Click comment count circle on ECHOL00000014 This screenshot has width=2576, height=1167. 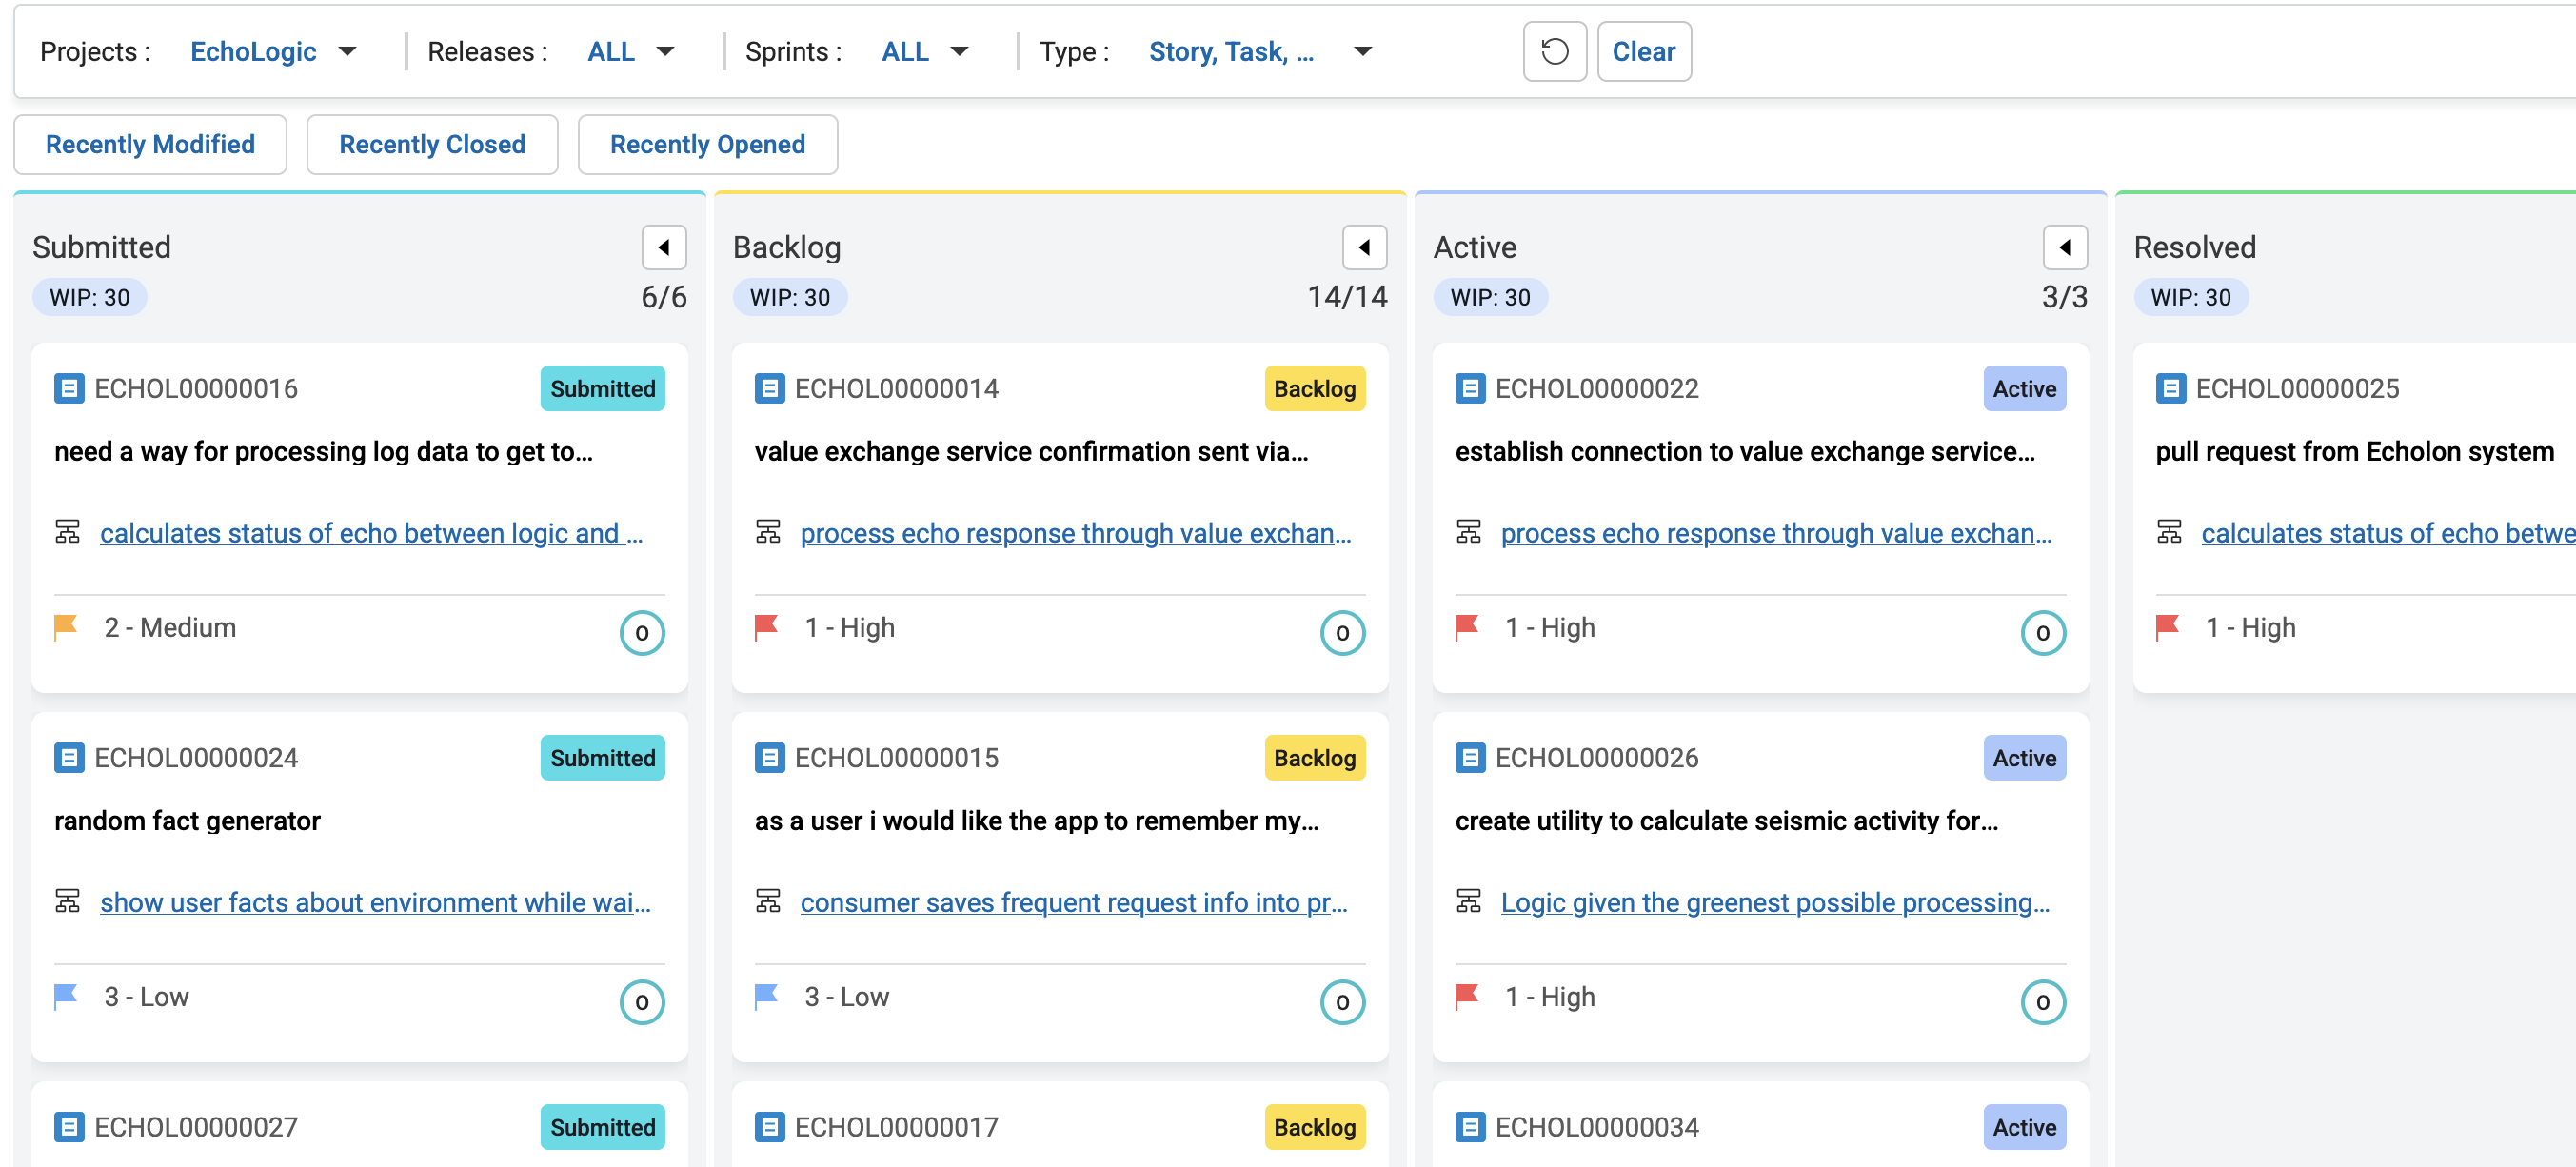(1342, 632)
